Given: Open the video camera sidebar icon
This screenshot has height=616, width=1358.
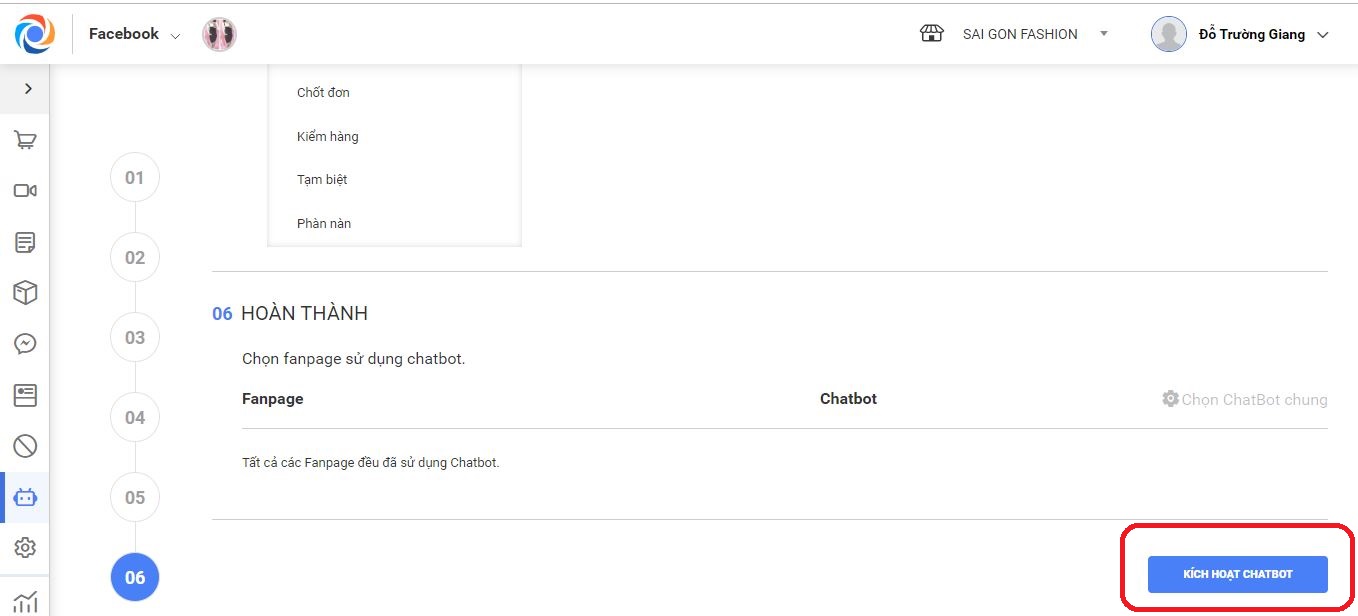Looking at the screenshot, I should 25,190.
